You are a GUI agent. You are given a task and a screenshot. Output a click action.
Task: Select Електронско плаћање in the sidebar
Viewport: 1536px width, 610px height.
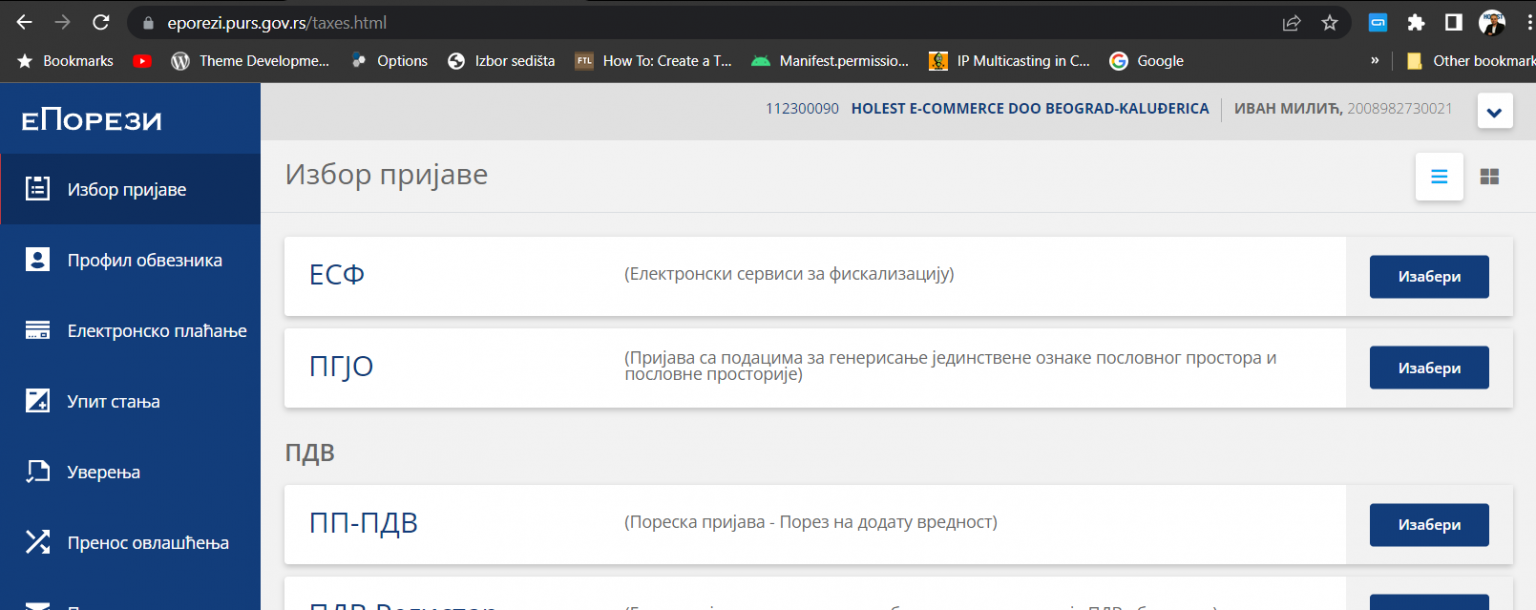(x=150, y=330)
